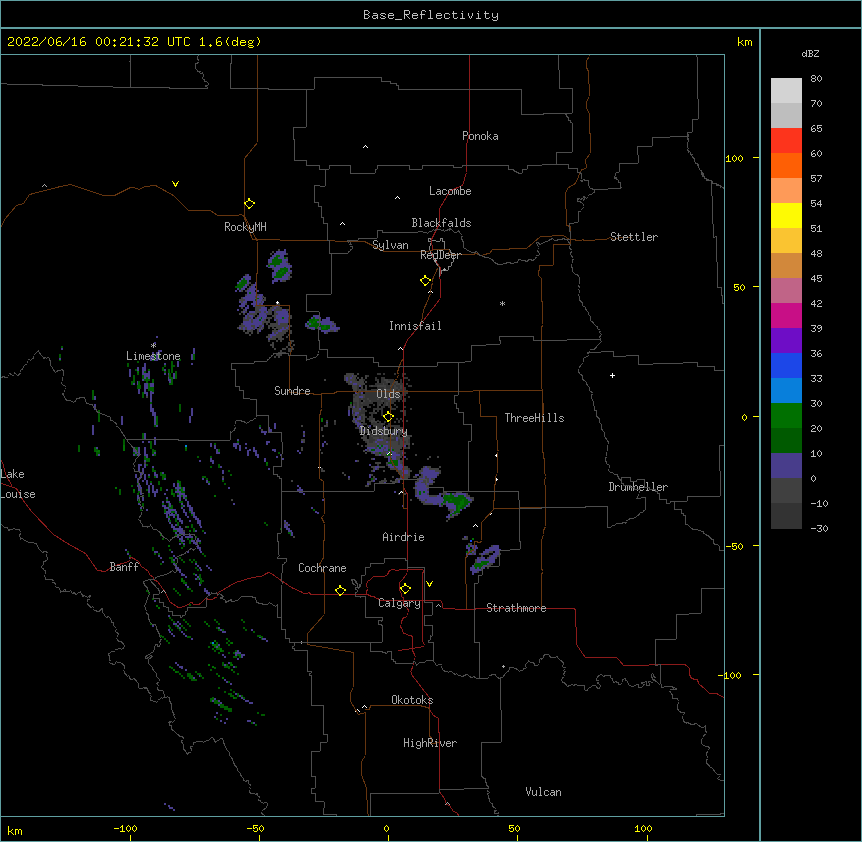862x842 pixels.
Task: Pick the pink 45-42 dBZ legend swatch
Action: coord(786,290)
